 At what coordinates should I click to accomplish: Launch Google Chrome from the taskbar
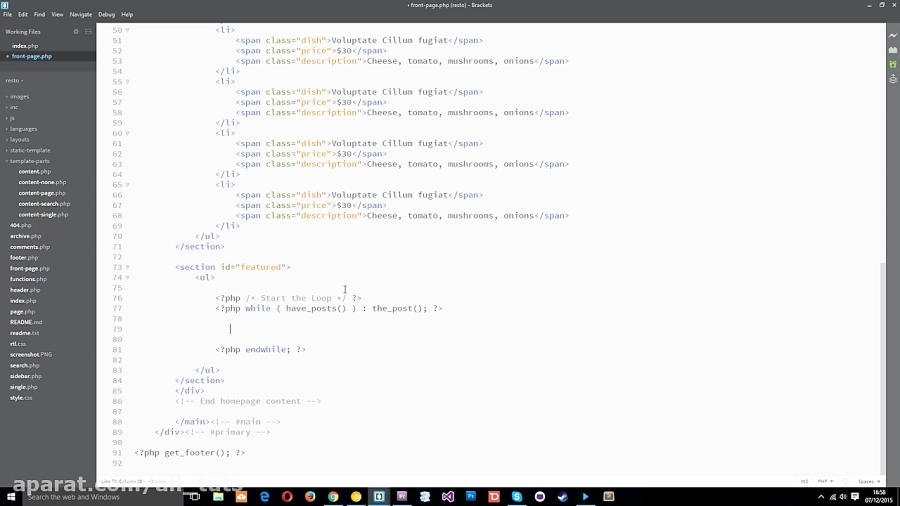click(x=333, y=497)
